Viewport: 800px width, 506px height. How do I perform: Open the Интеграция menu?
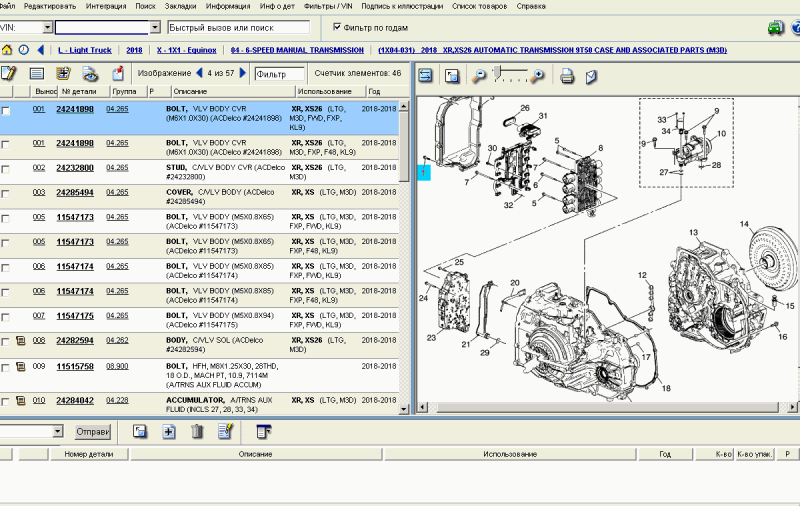click(x=106, y=6)
